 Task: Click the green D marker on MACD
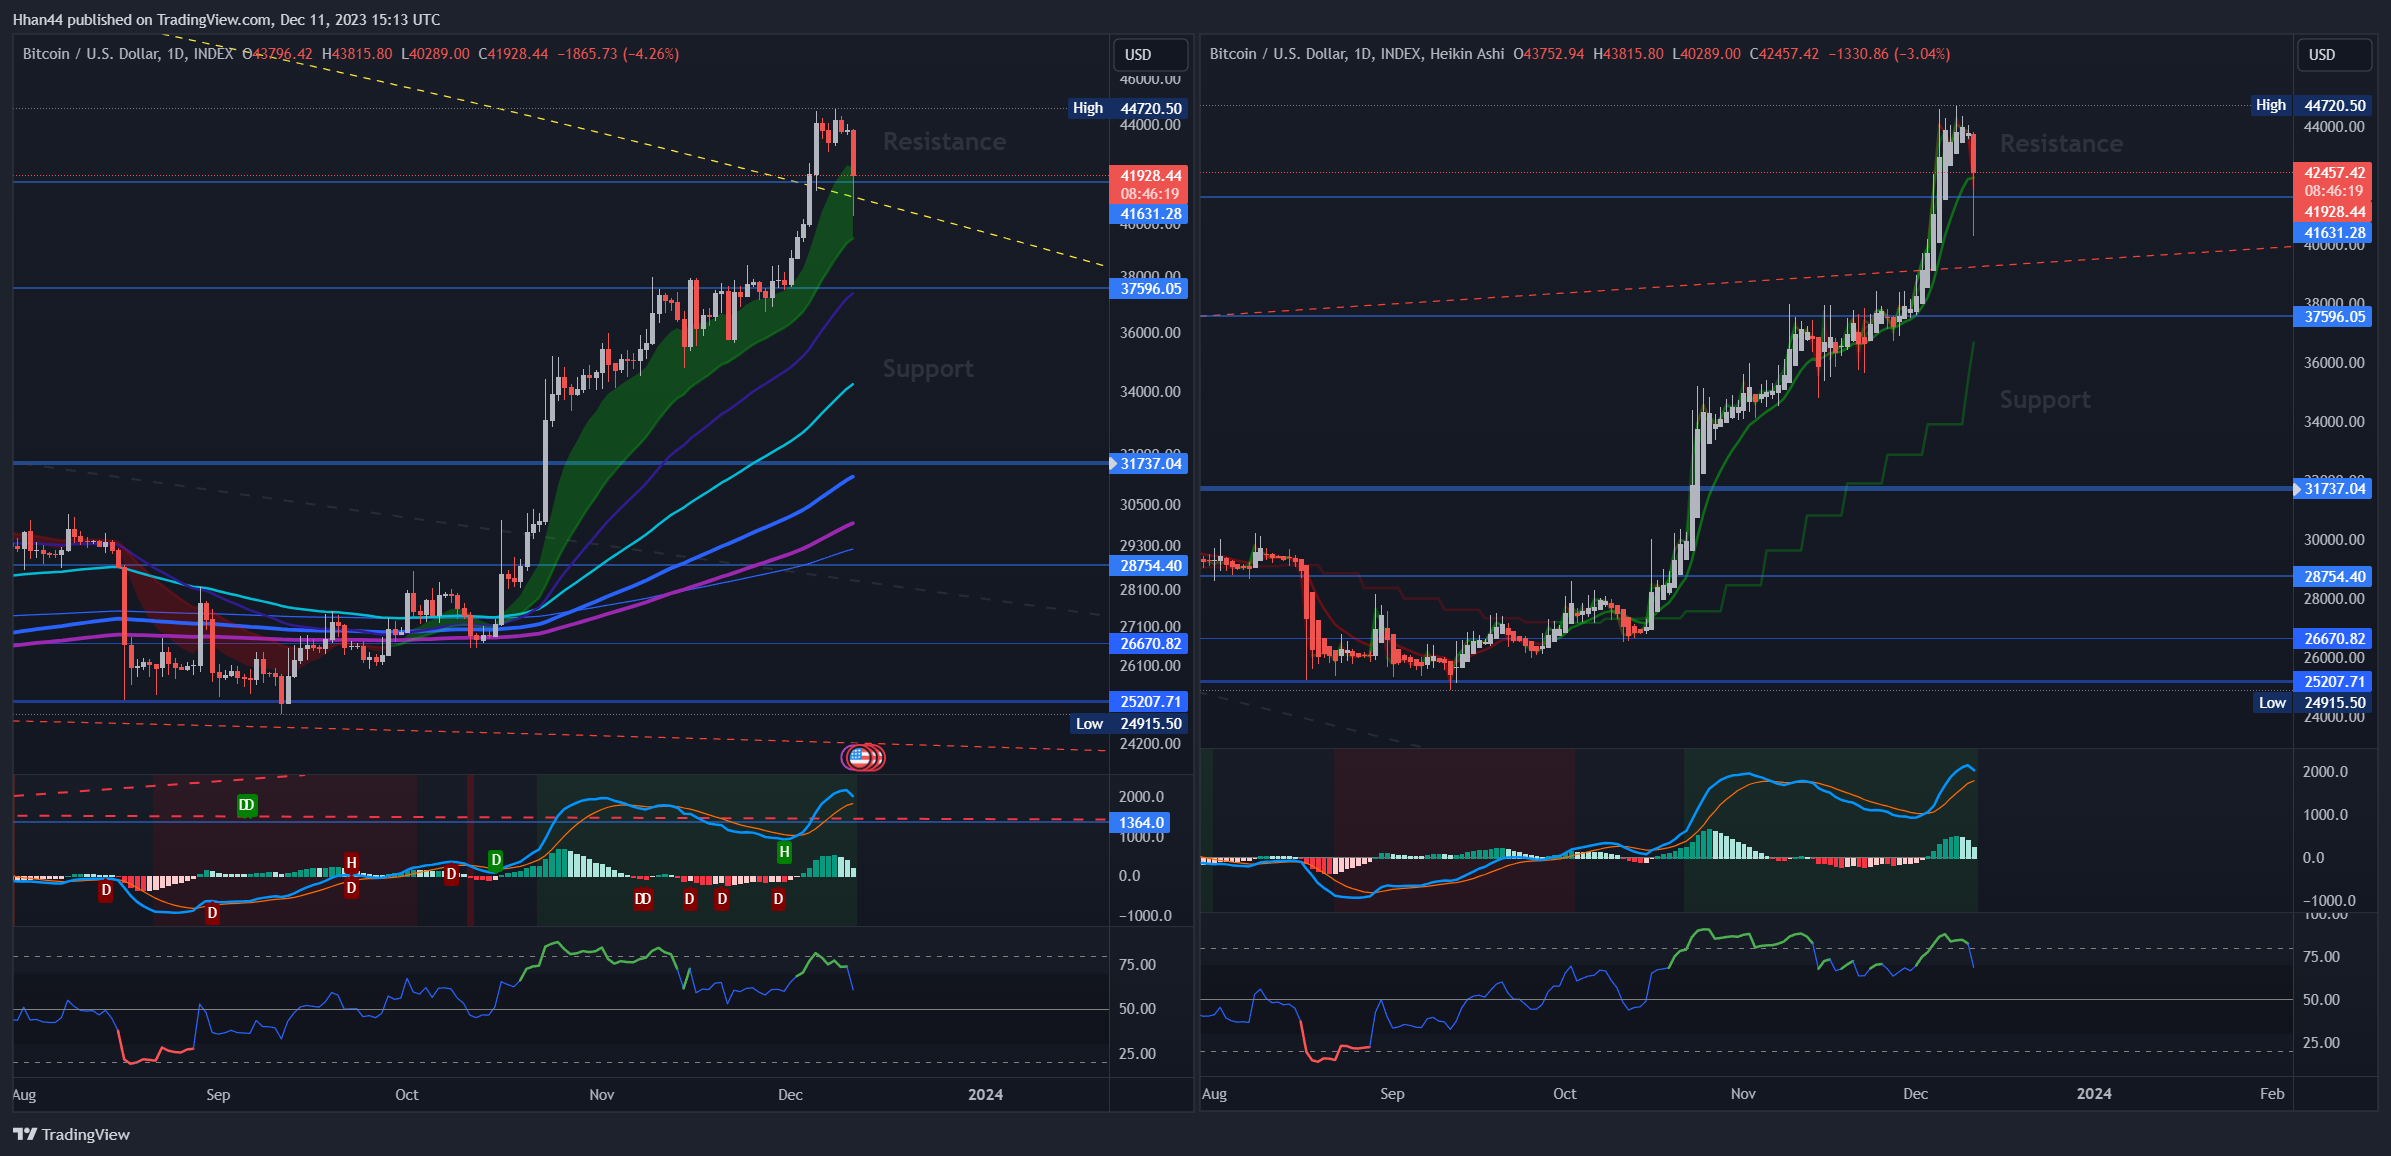(x=495, y=860)
